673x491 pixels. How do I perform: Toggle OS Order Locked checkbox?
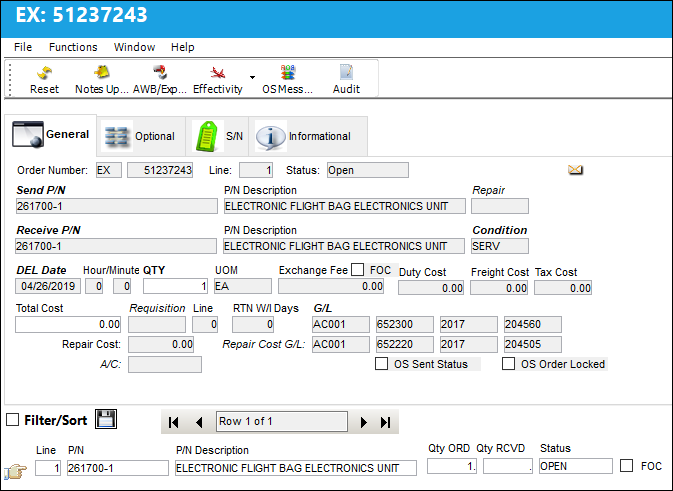[508, 364]
